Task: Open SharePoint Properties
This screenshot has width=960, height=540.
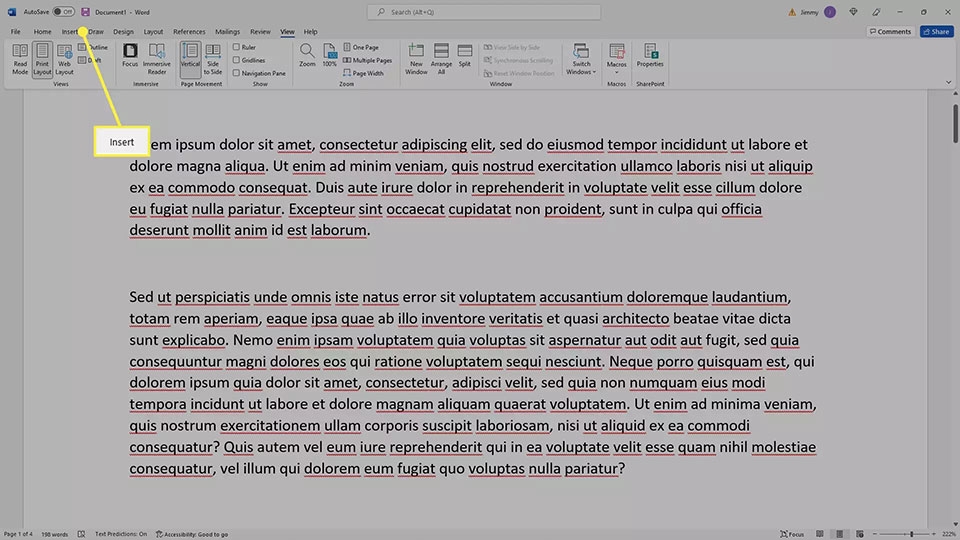Action: tap(650, 55)
